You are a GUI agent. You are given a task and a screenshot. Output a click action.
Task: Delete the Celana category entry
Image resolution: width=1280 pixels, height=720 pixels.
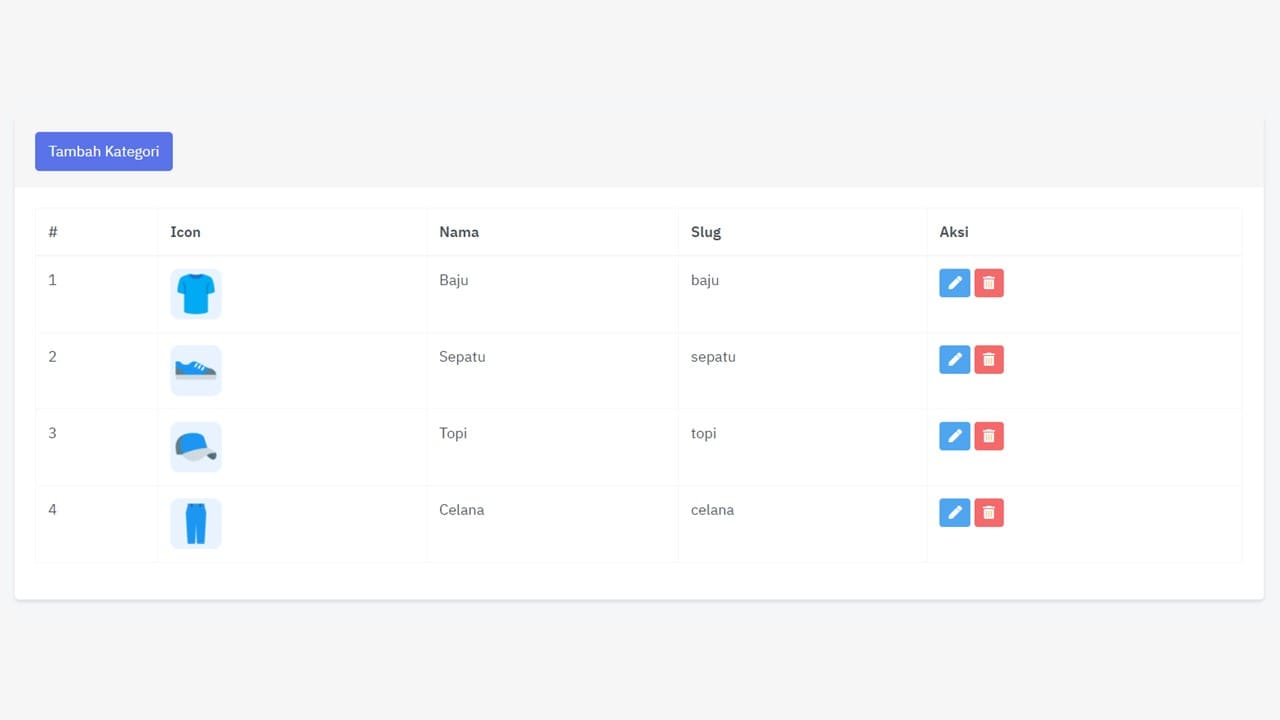click(x=989, y=513)
